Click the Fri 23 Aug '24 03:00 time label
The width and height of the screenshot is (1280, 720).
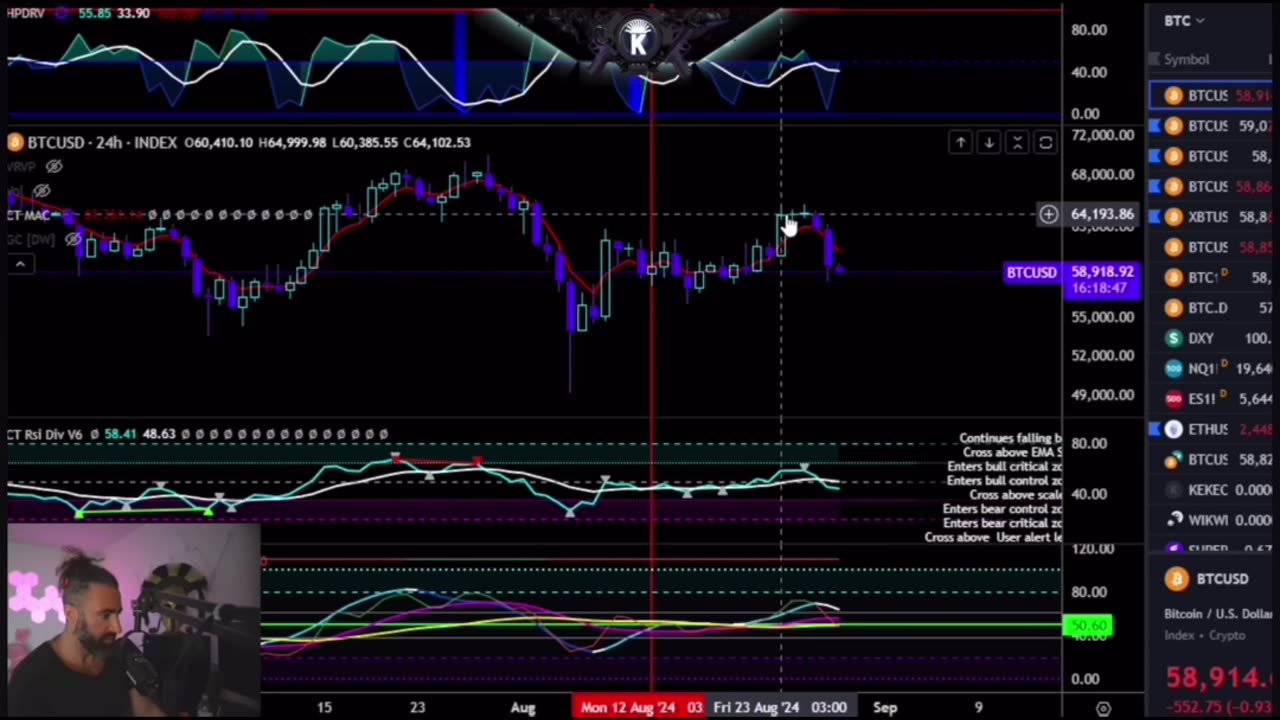click(x=780, y=707)
